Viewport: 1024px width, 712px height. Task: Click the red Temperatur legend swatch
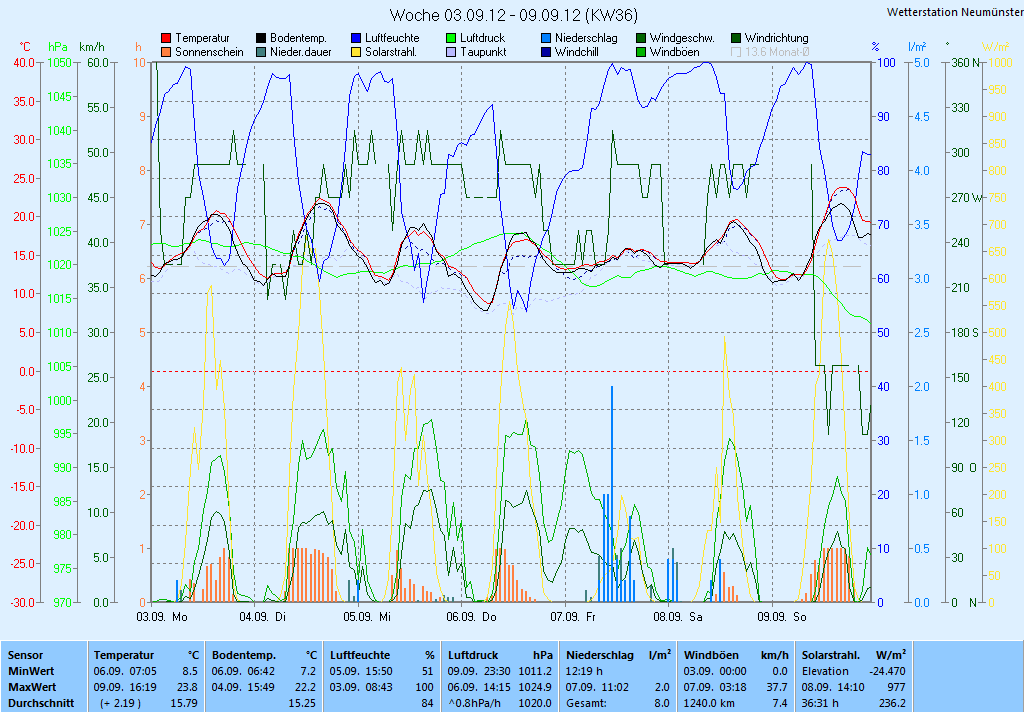166,39
